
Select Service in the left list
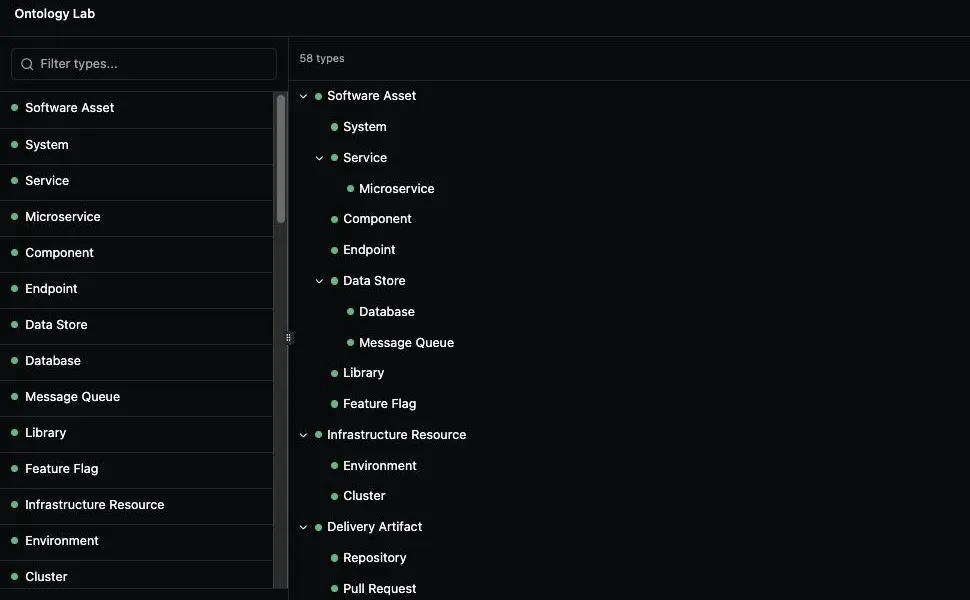coord(136,181)
